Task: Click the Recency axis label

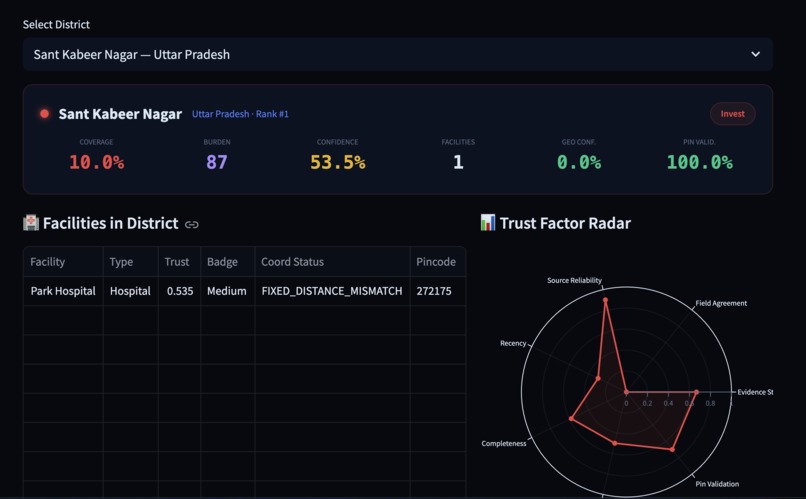Action: (513, 343)
